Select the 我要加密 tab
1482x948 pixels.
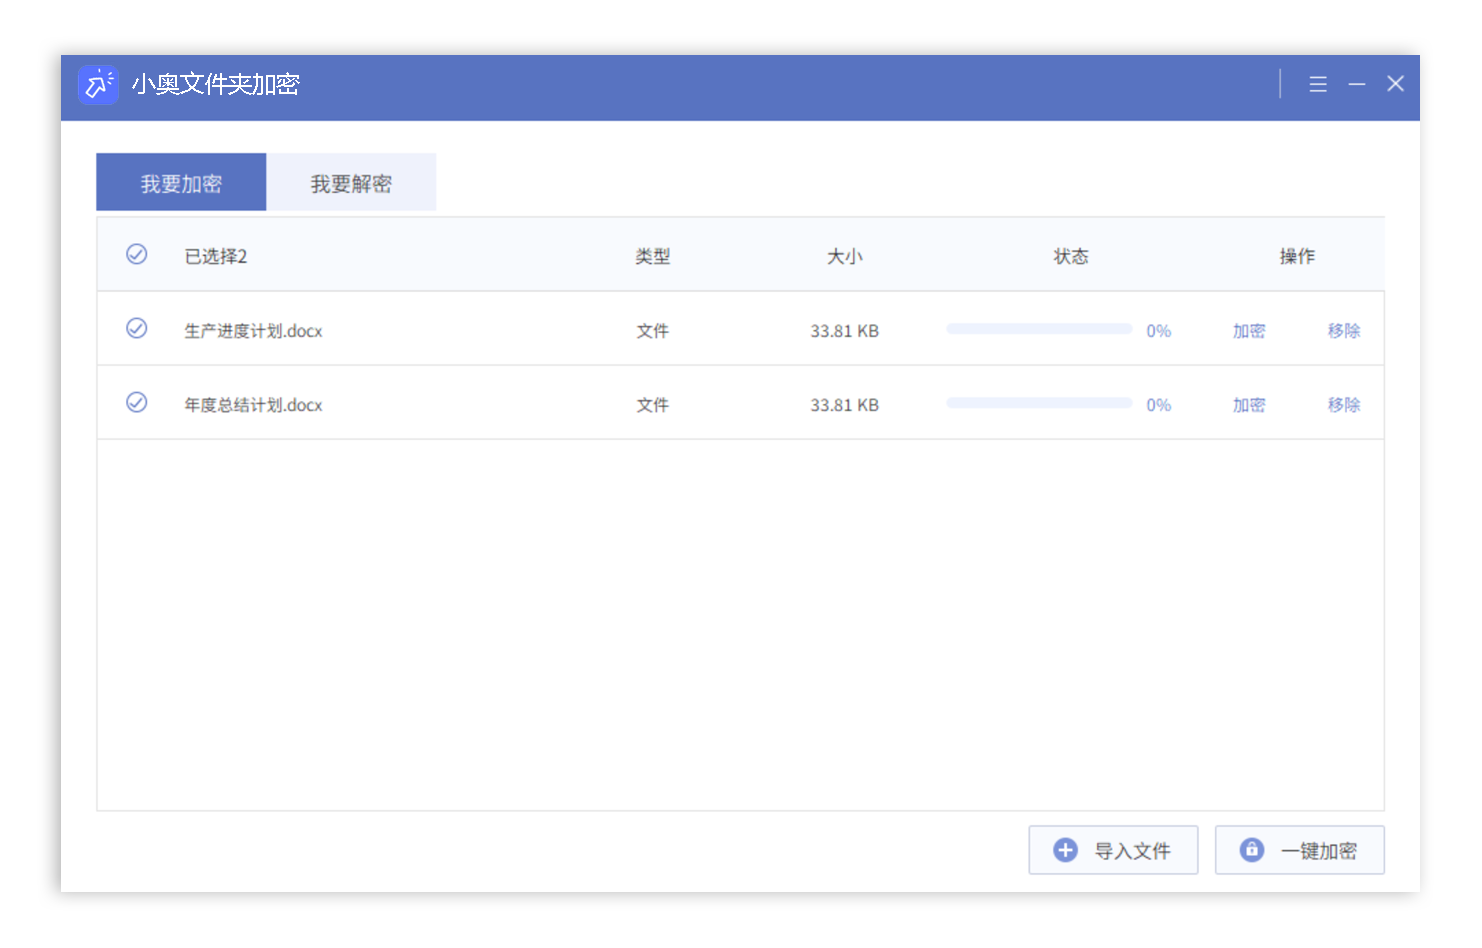181,183
